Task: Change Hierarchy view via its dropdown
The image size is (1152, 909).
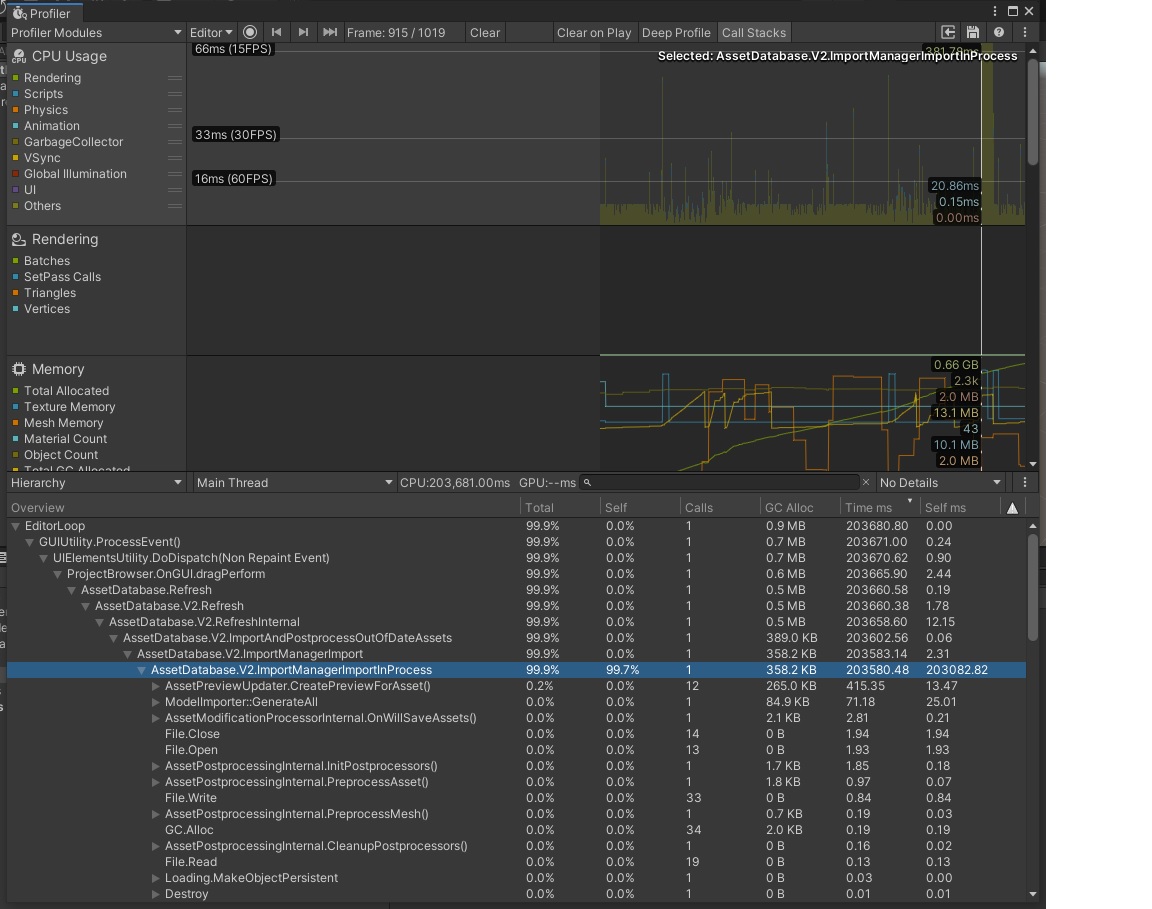Action: (x=95, y=482)
